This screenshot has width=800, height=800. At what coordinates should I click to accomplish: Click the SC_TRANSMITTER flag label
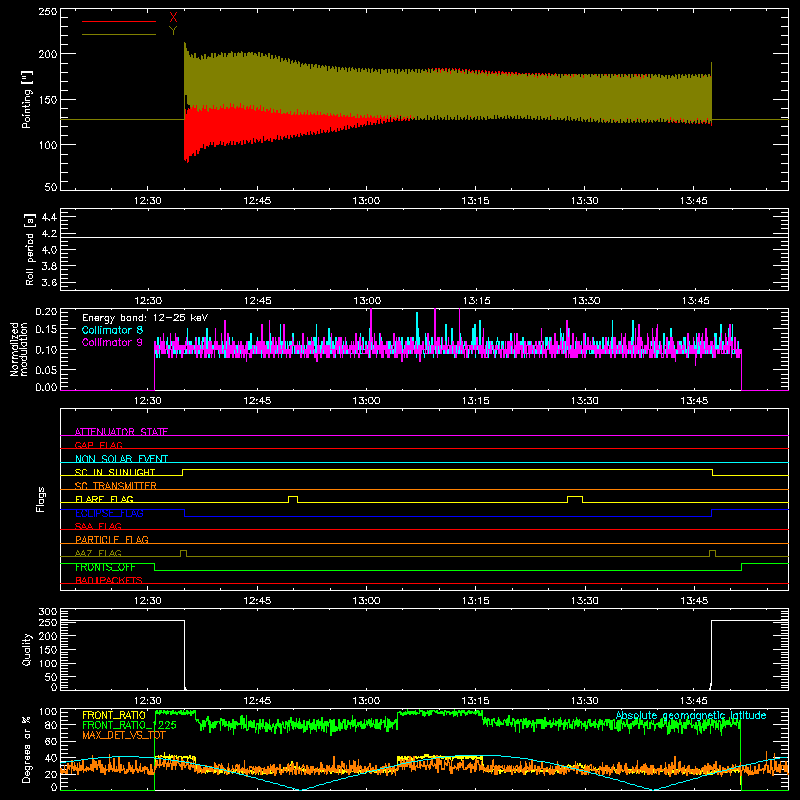[116, 486]
